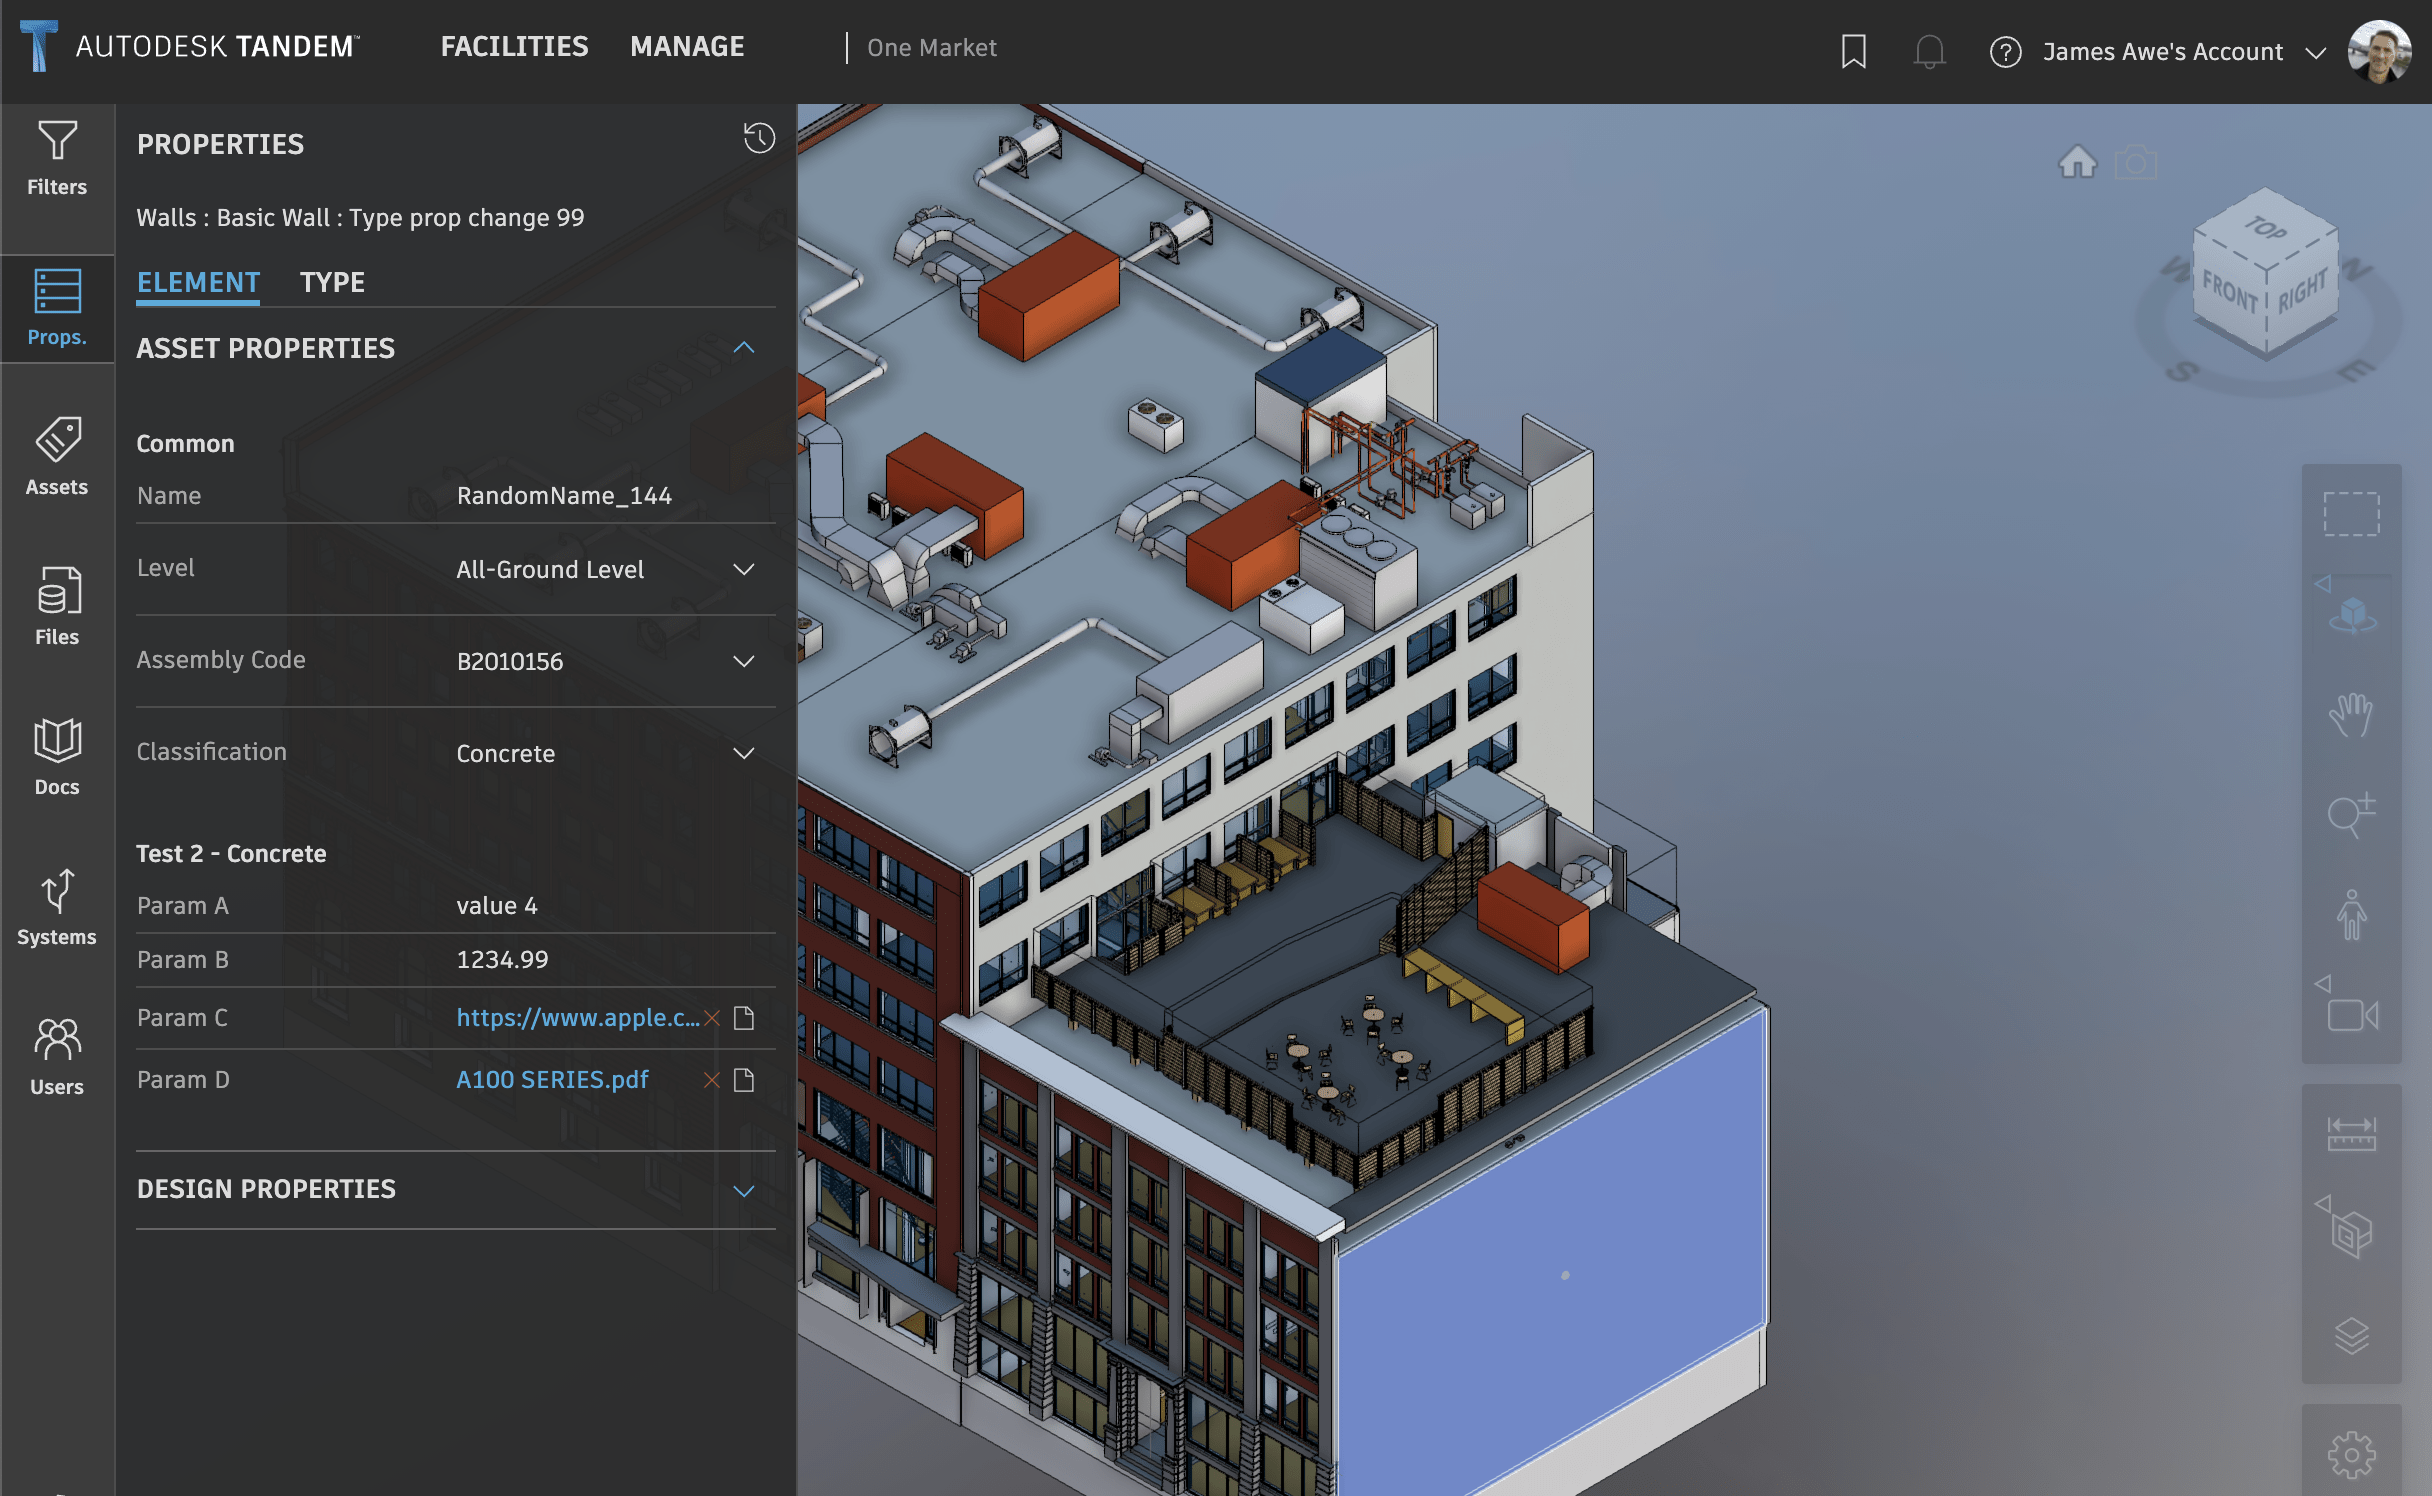This screenshot has width=2432, height=1496.
Task: Expand the Design Properties section
Action: pos(742,1188)
